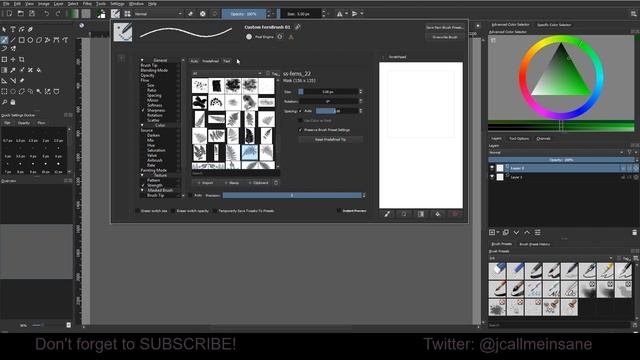640x360 pixels.
Task: Open the Choose Brush Preset grid icon
Action: click(x=127, y=14)
